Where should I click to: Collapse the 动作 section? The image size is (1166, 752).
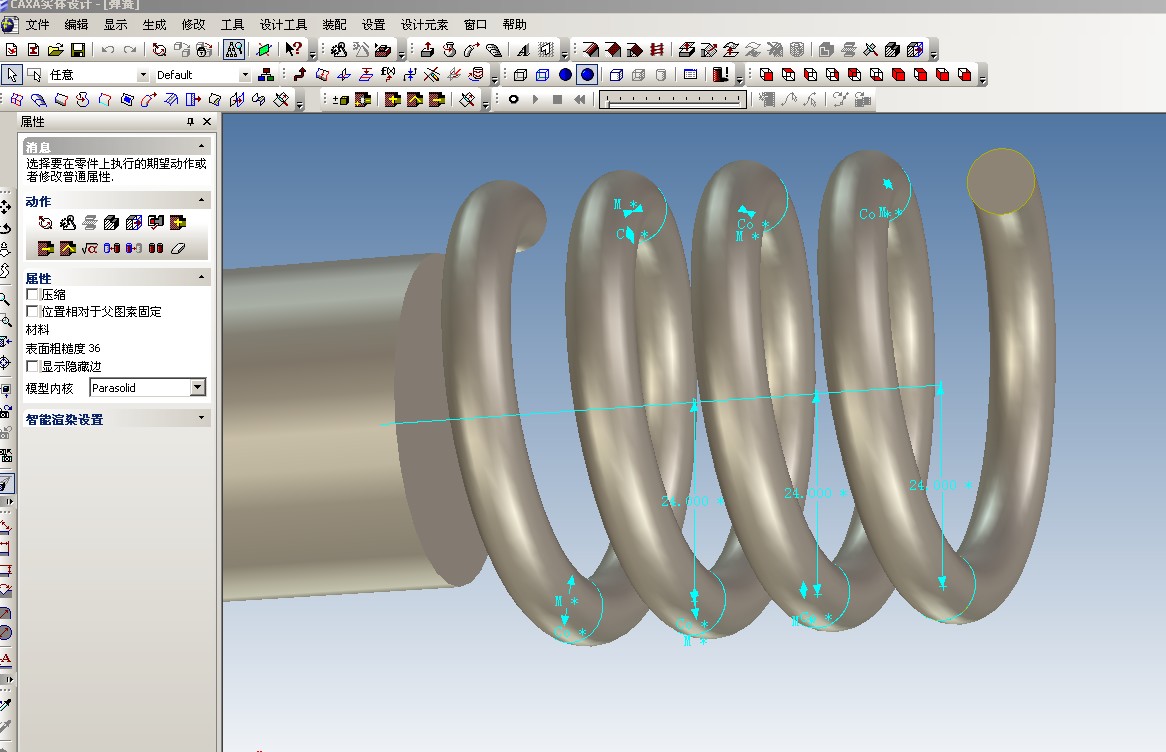202,200
